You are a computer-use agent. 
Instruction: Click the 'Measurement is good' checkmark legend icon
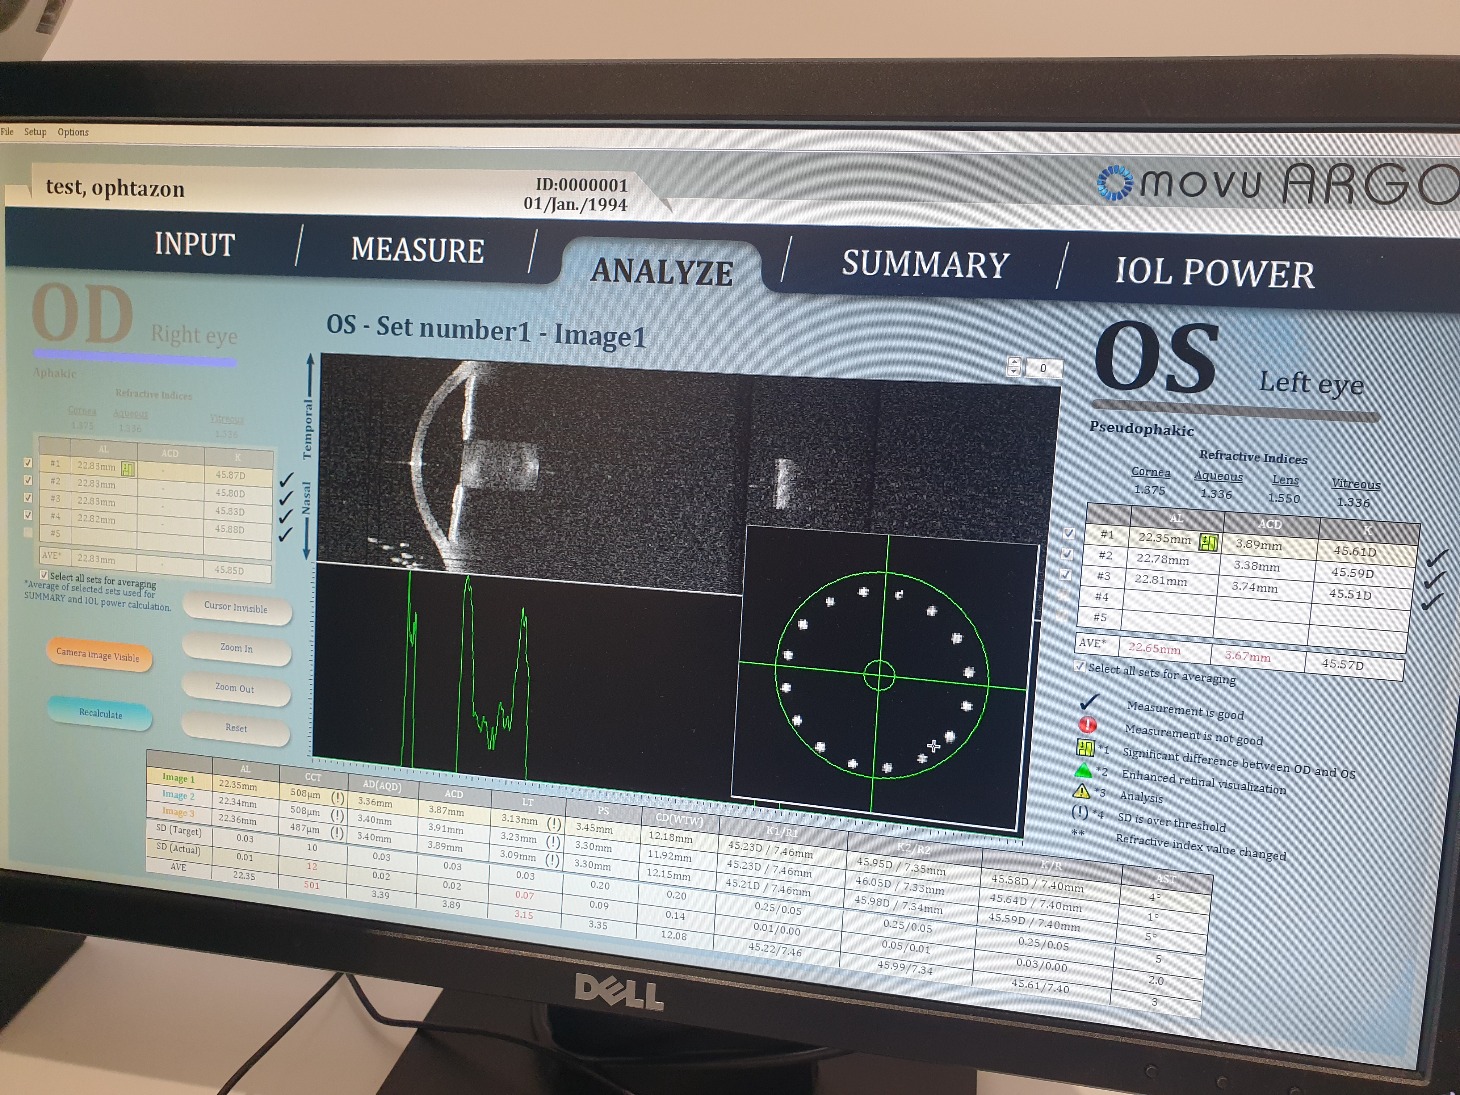[1089, 702]
